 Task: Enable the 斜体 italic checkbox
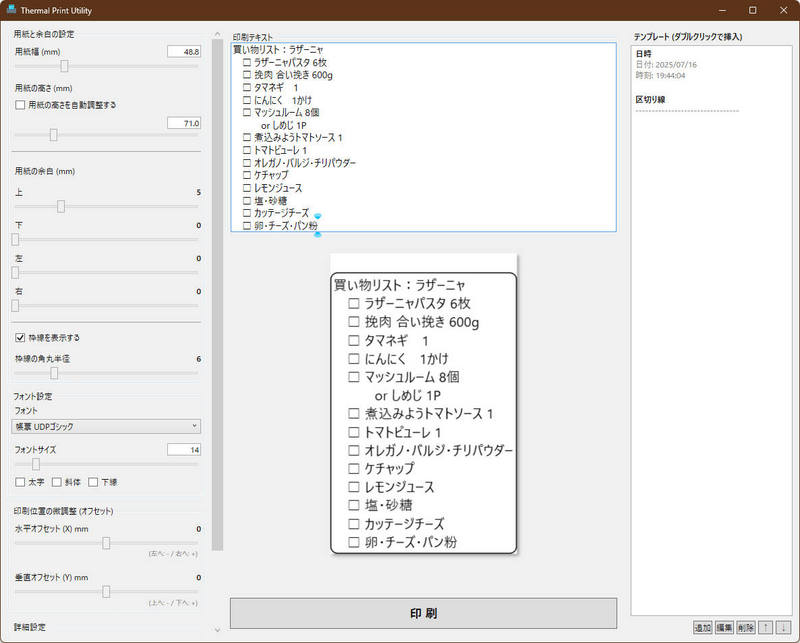(x=57, y=482)
